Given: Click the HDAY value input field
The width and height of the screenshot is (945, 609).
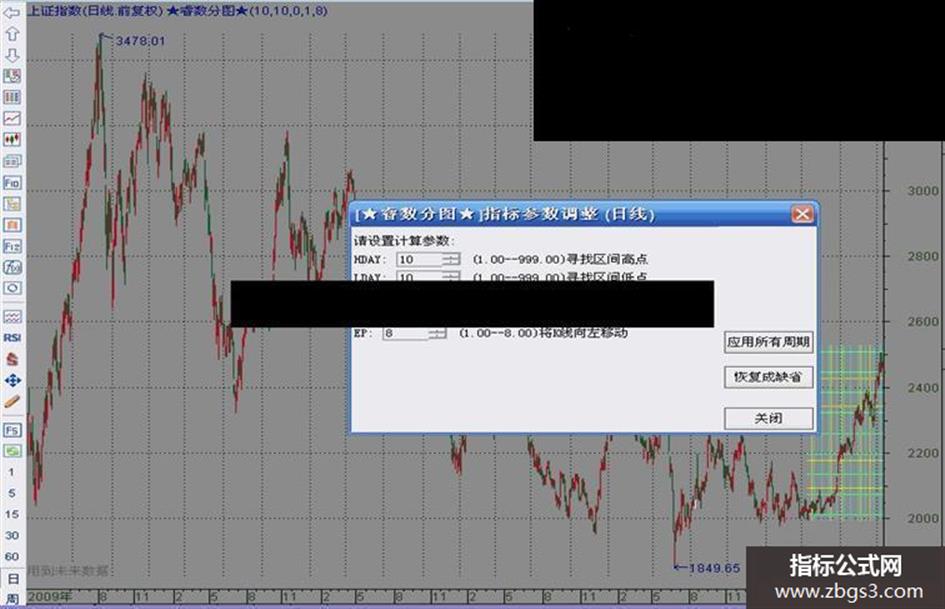Looking at the screenshot, I should 419,260.
